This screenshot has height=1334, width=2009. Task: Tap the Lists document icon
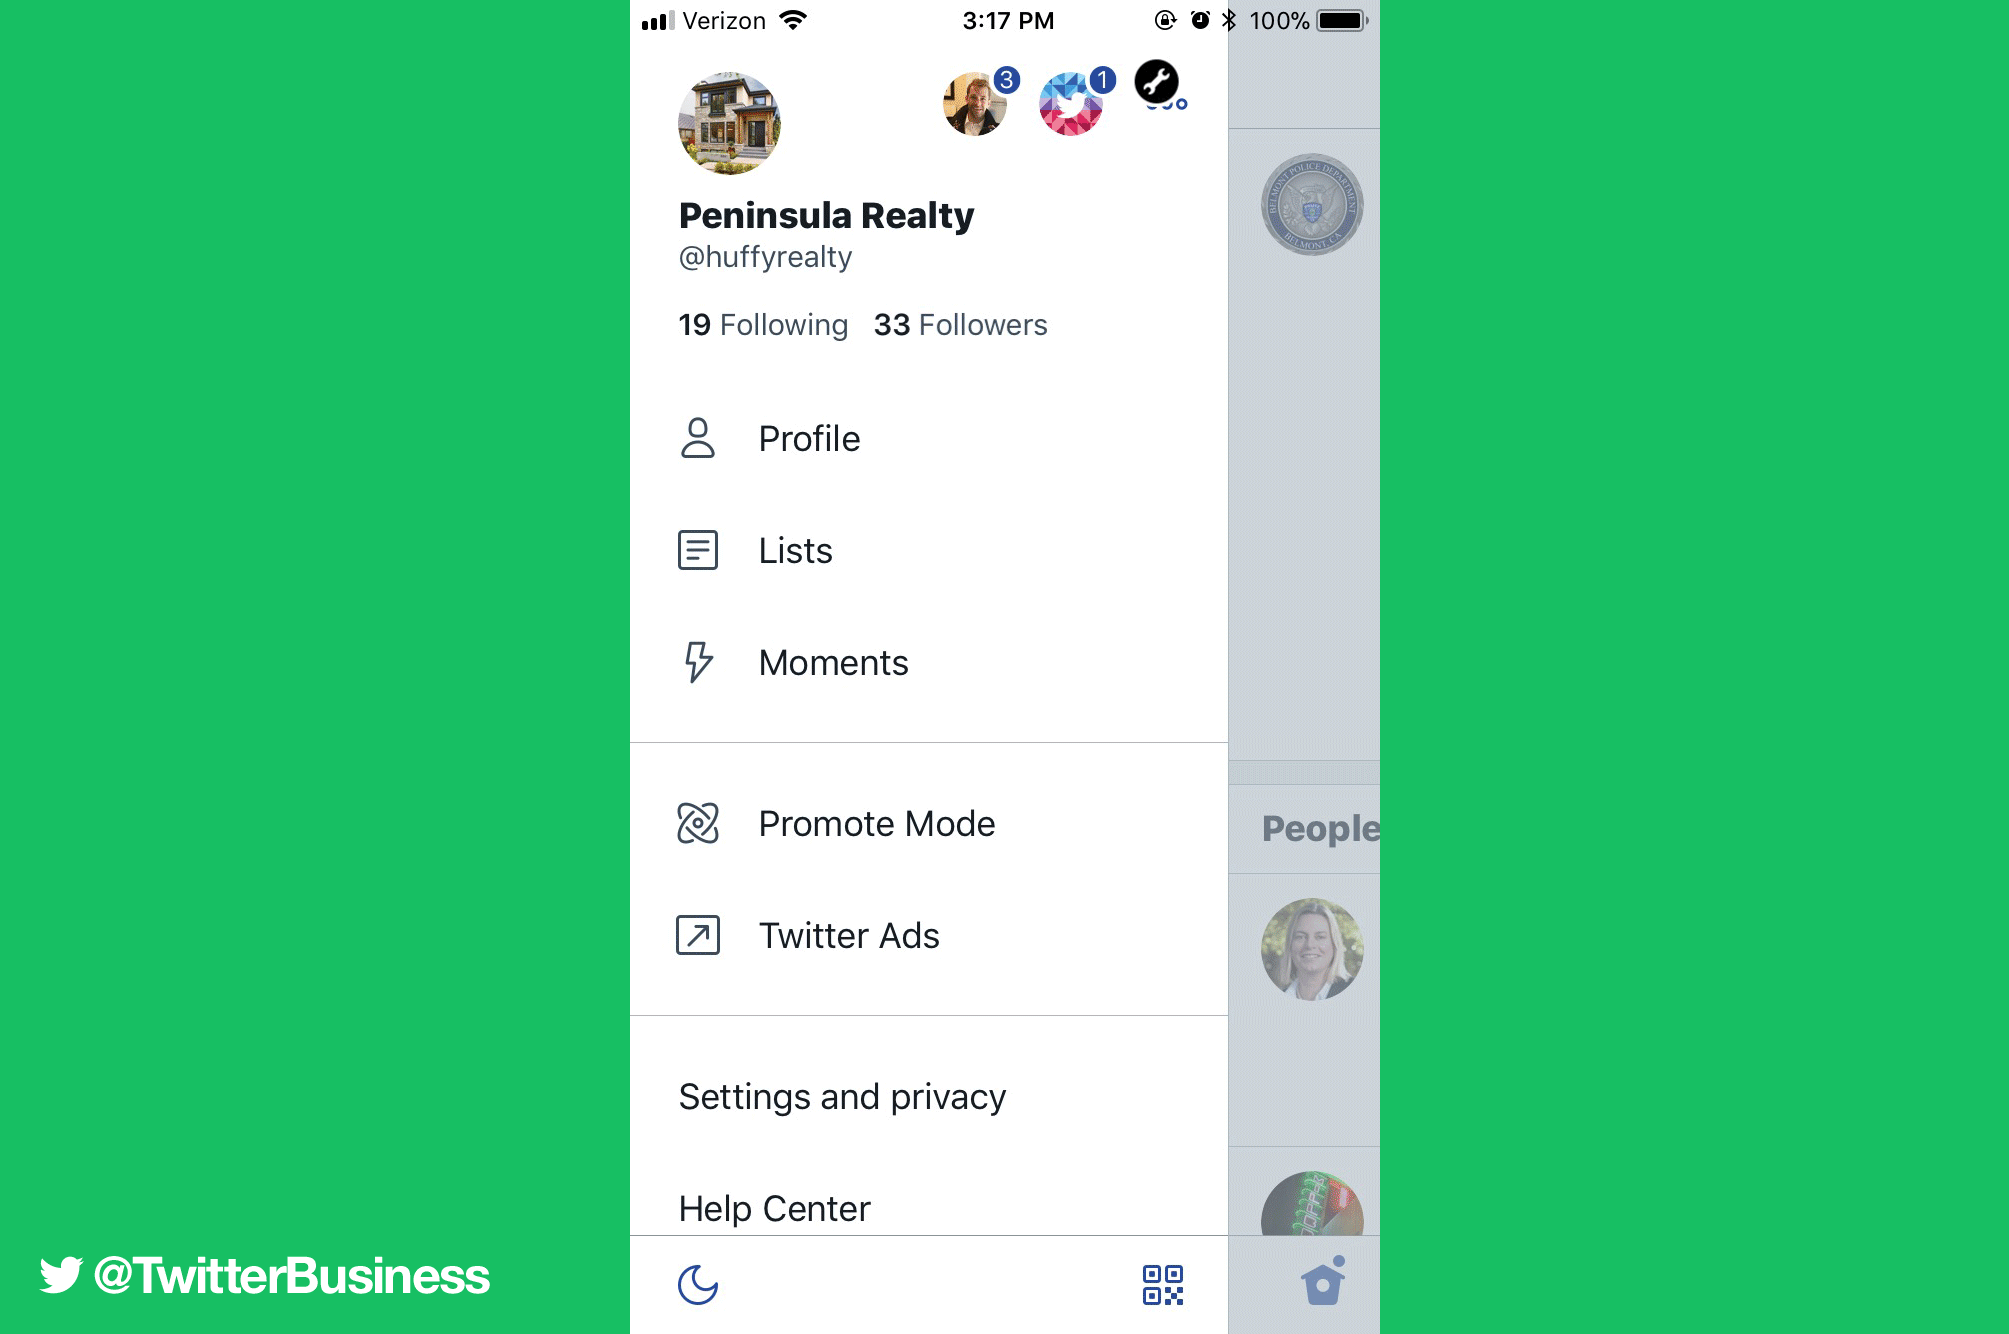(698, 550)
